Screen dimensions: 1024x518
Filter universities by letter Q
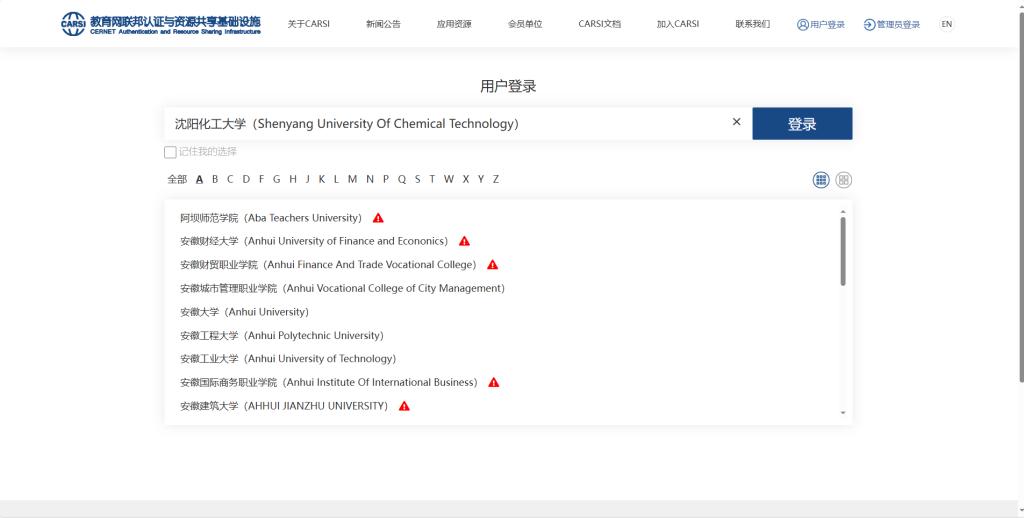pos(402,179)
